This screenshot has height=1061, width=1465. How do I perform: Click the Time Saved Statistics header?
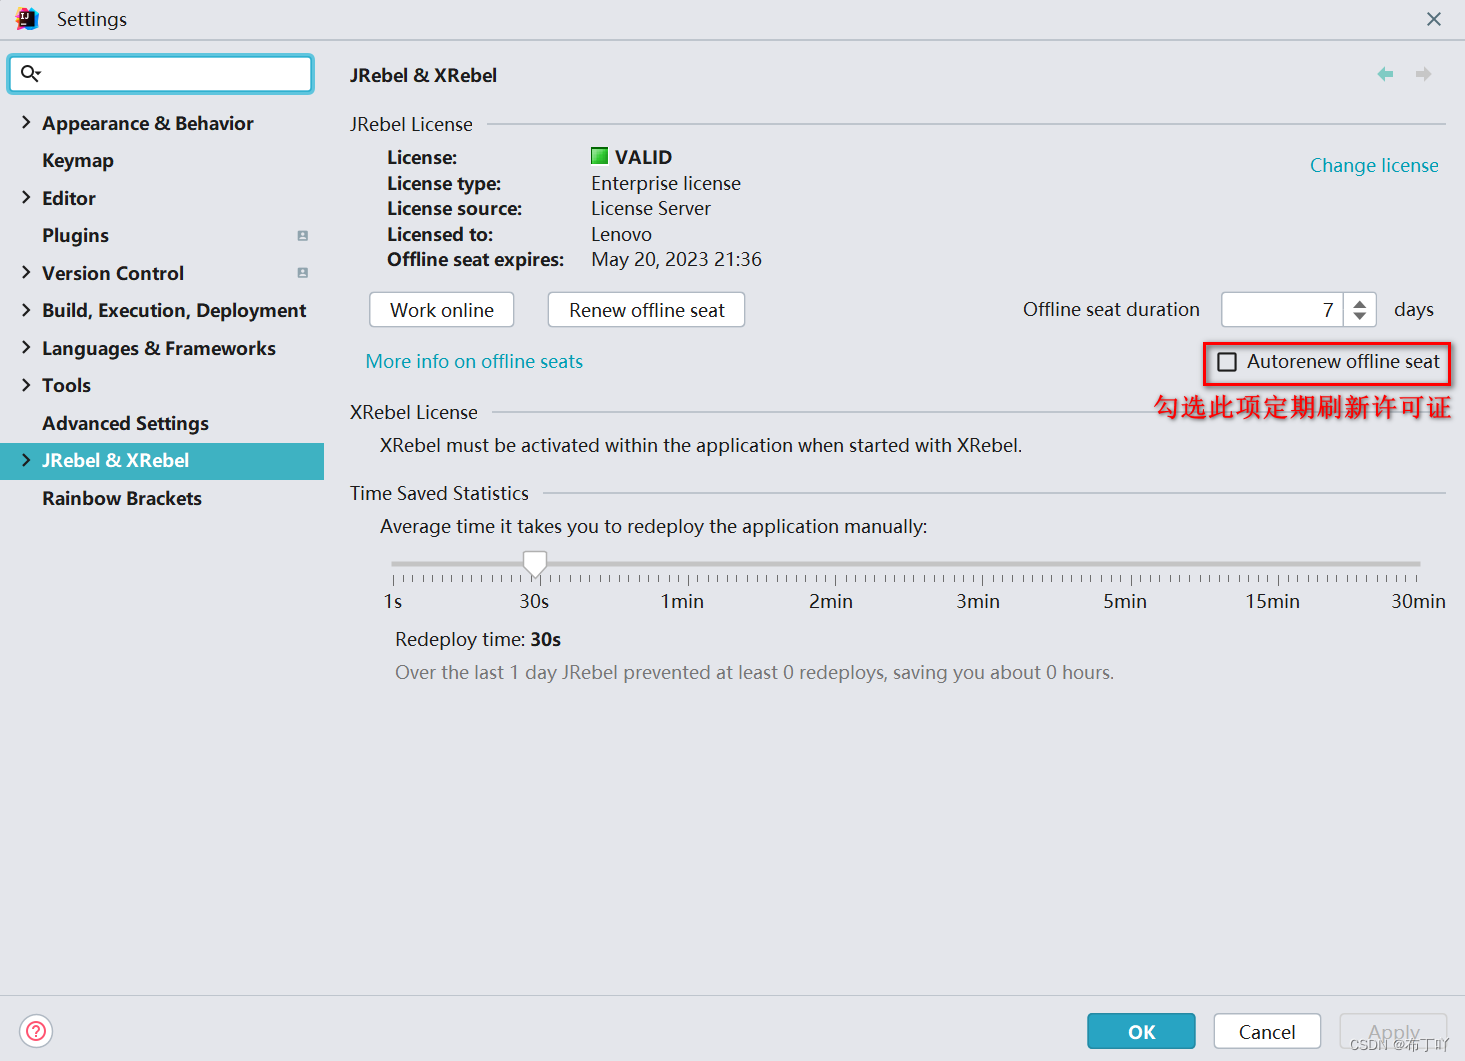[x=439, y=493]
